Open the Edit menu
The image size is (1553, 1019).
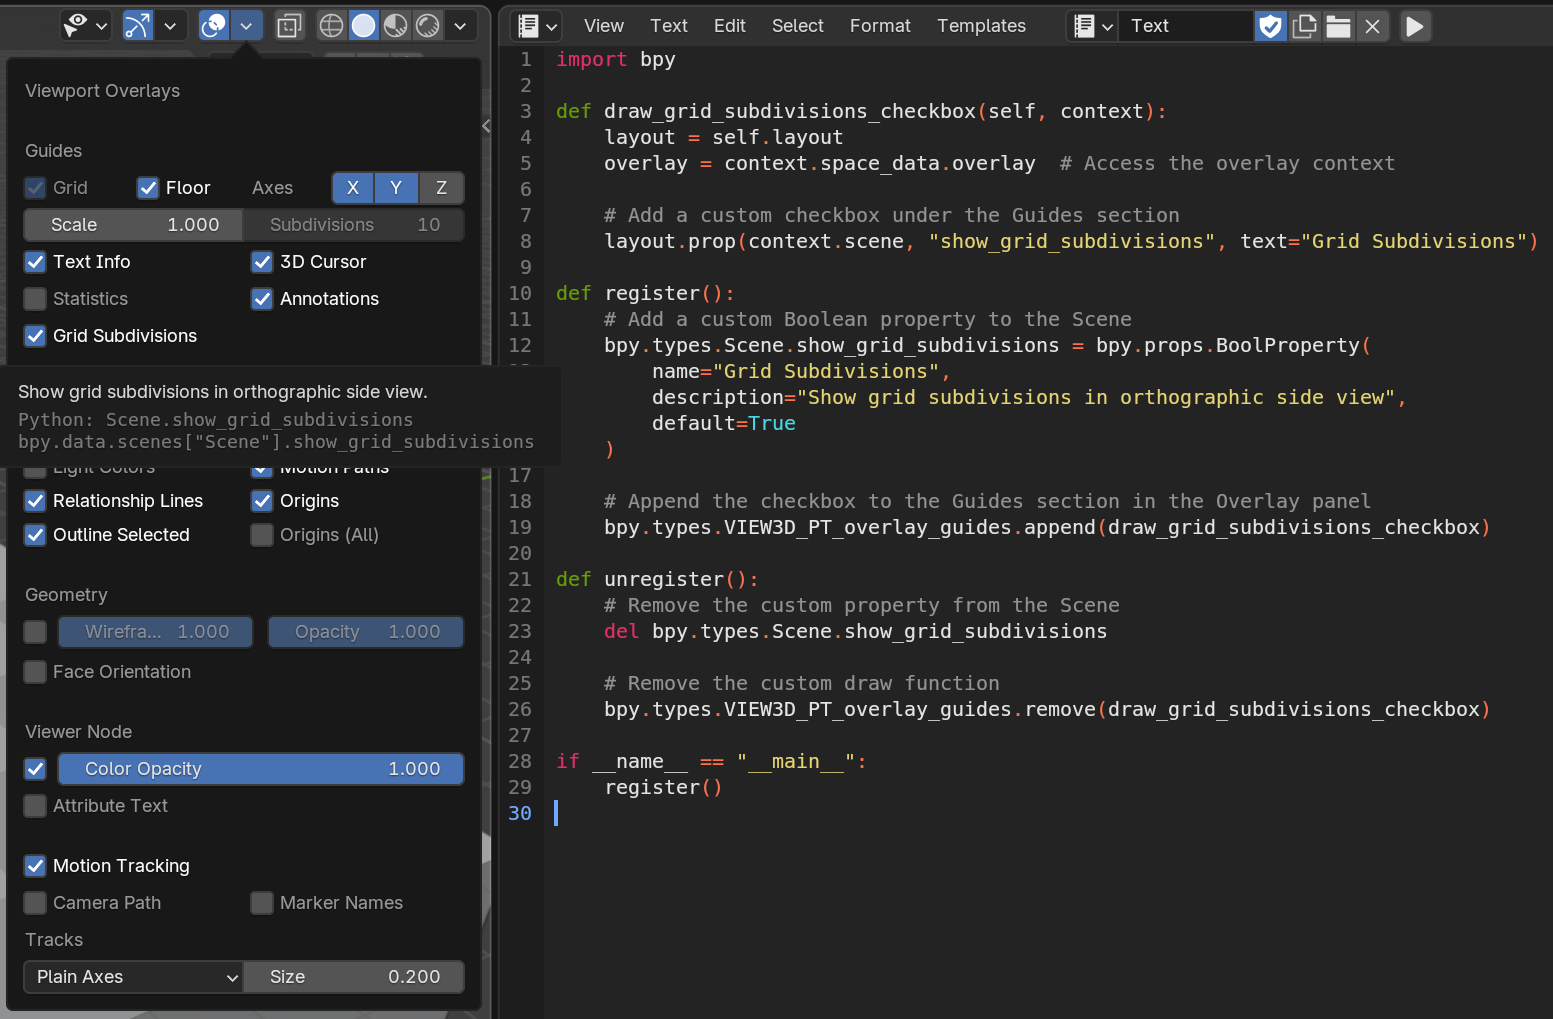point(730,26)
